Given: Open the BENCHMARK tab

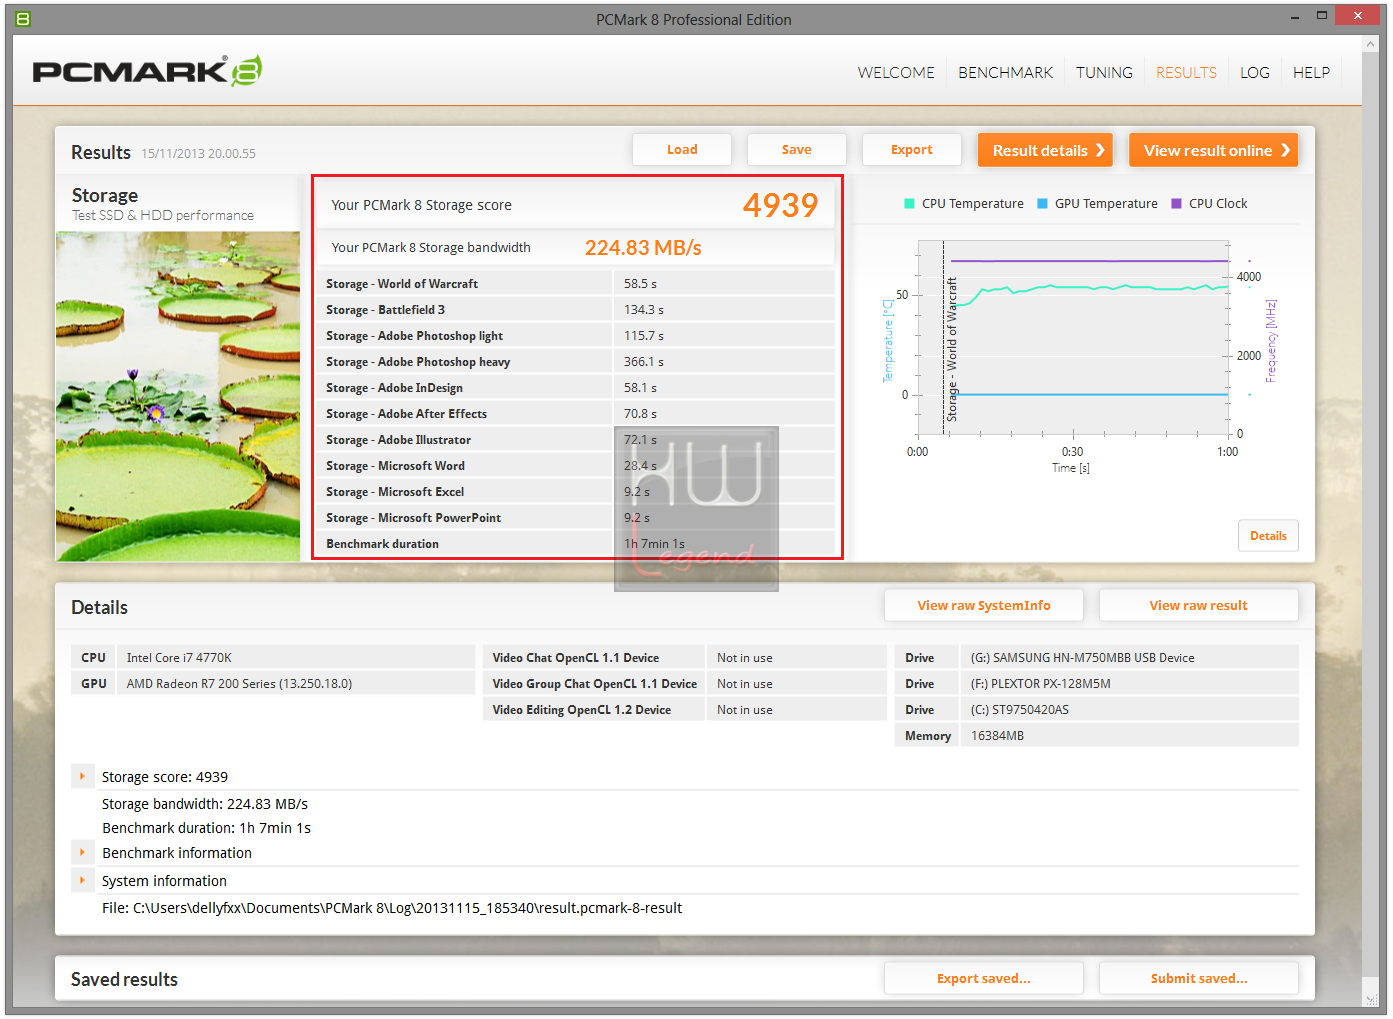Looking at the screenshot, I should coord(1005,73).
